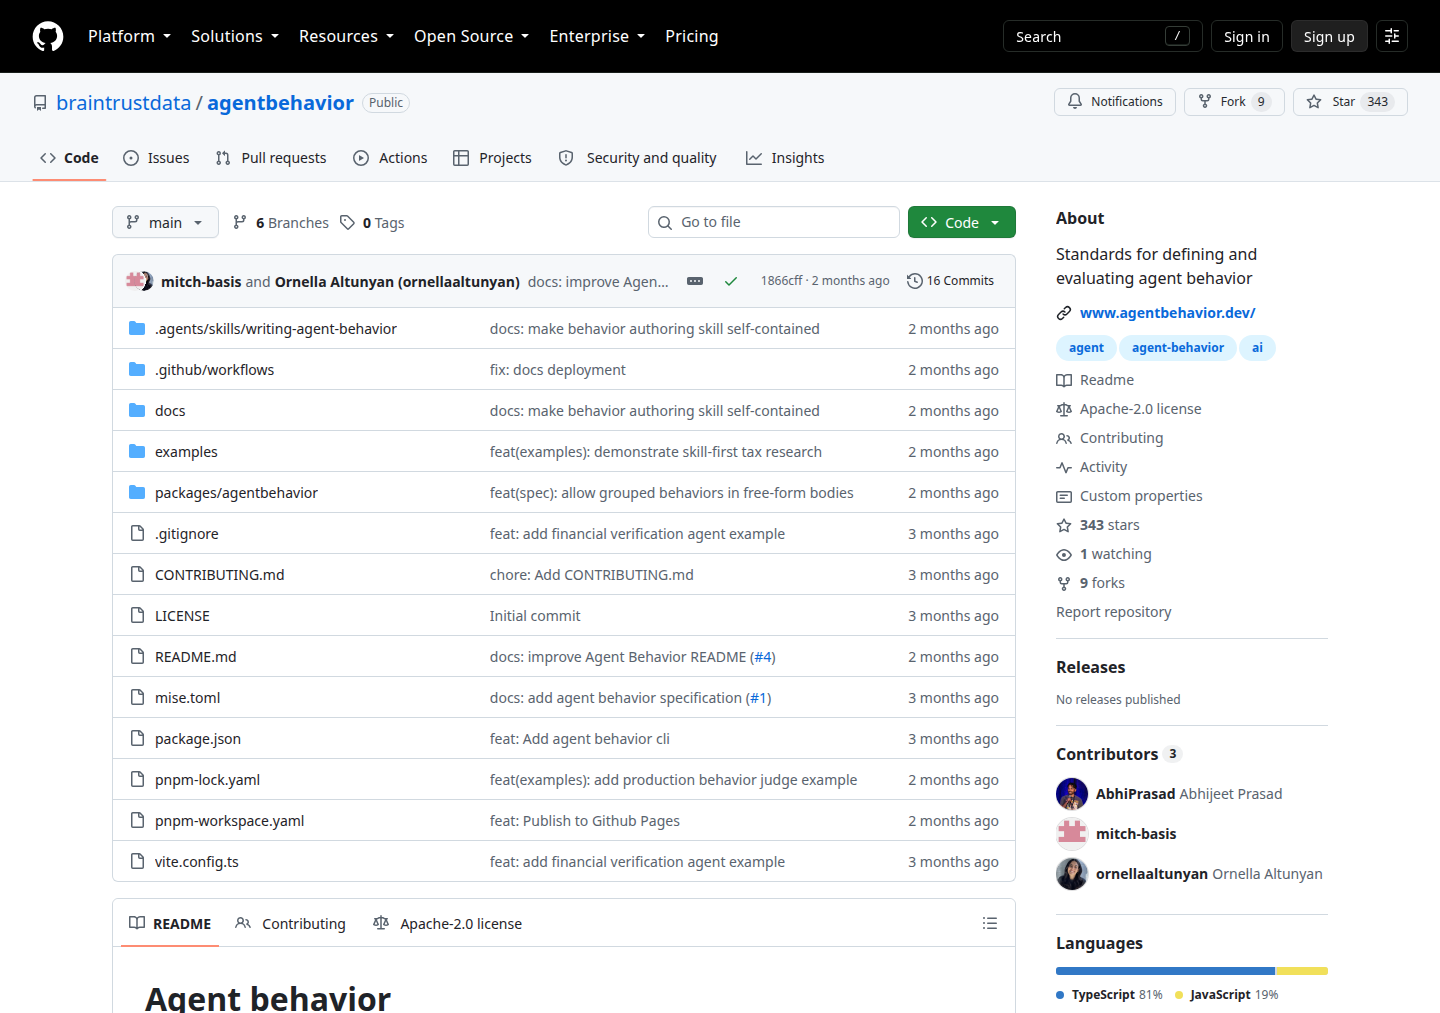Fork the repository
Screen dimensions: 1440x1013
[x=1234, y=102]
